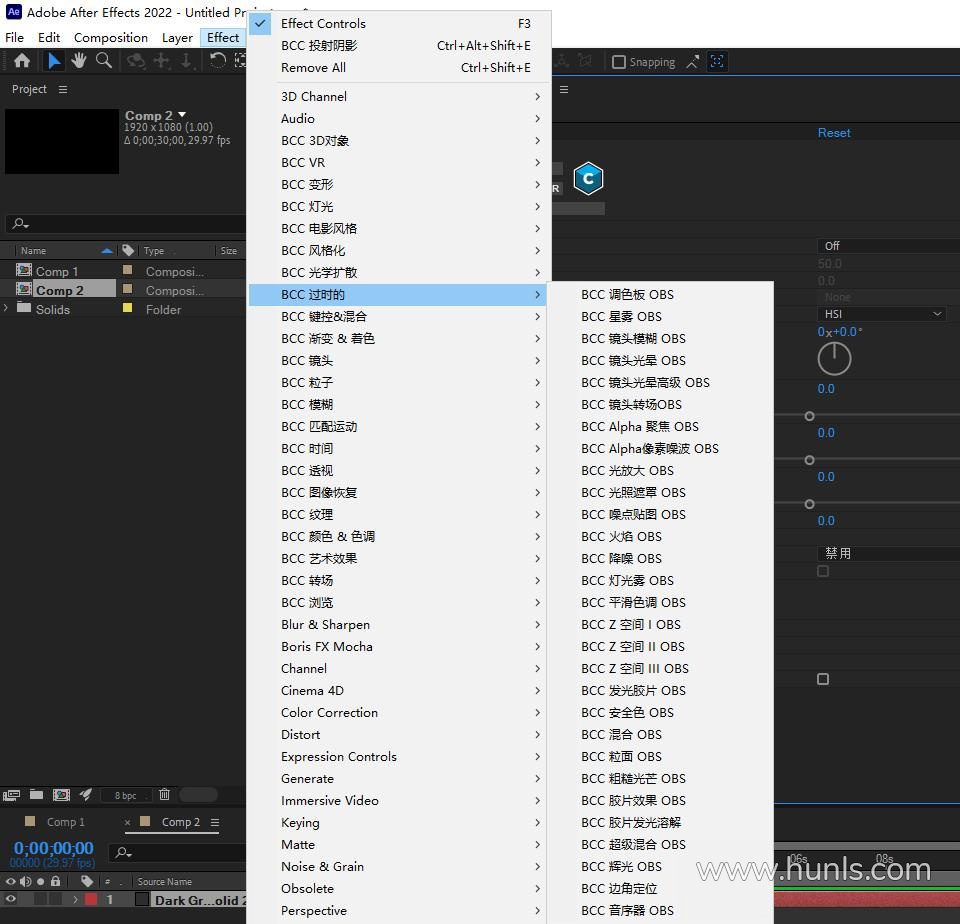Open the Comp 2 timeline panel menu

[x=215, y=822]
